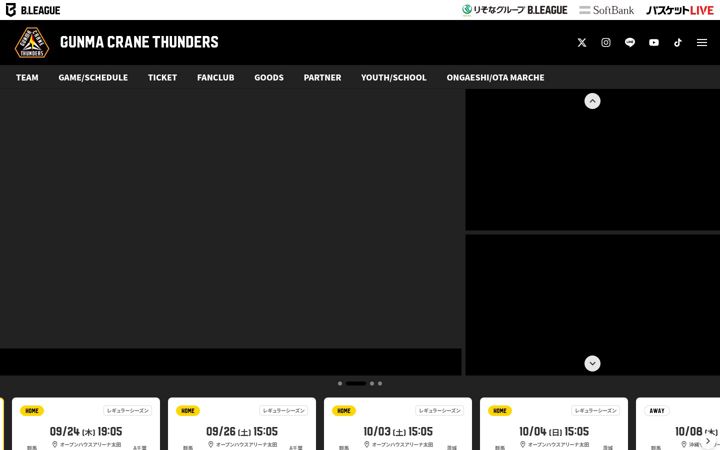Open the team's TikTok page
720x450 pixels.
click(x=678, y=42)
